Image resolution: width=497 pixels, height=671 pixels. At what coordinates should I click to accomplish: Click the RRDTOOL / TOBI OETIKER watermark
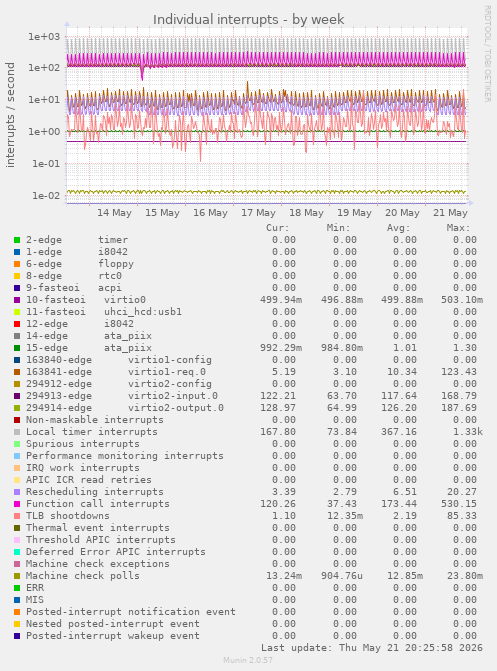(x=488, y=53)
